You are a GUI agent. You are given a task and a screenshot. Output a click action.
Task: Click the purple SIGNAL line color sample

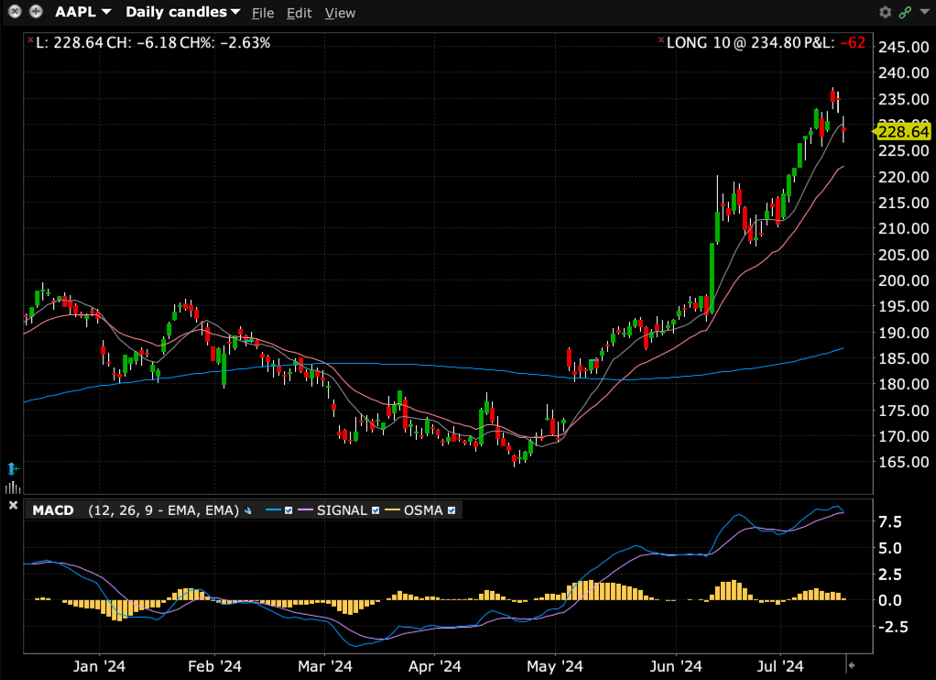(305, 510)
